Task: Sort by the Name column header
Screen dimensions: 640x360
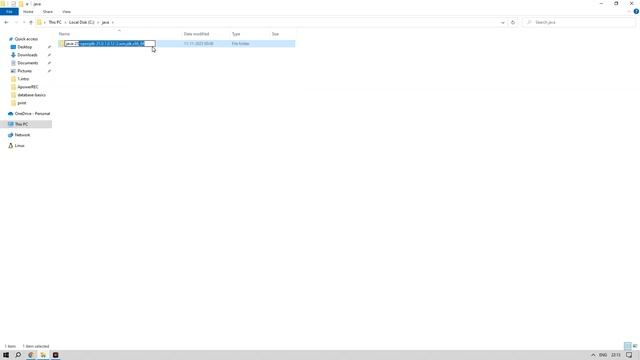Action: click(64, 34)
